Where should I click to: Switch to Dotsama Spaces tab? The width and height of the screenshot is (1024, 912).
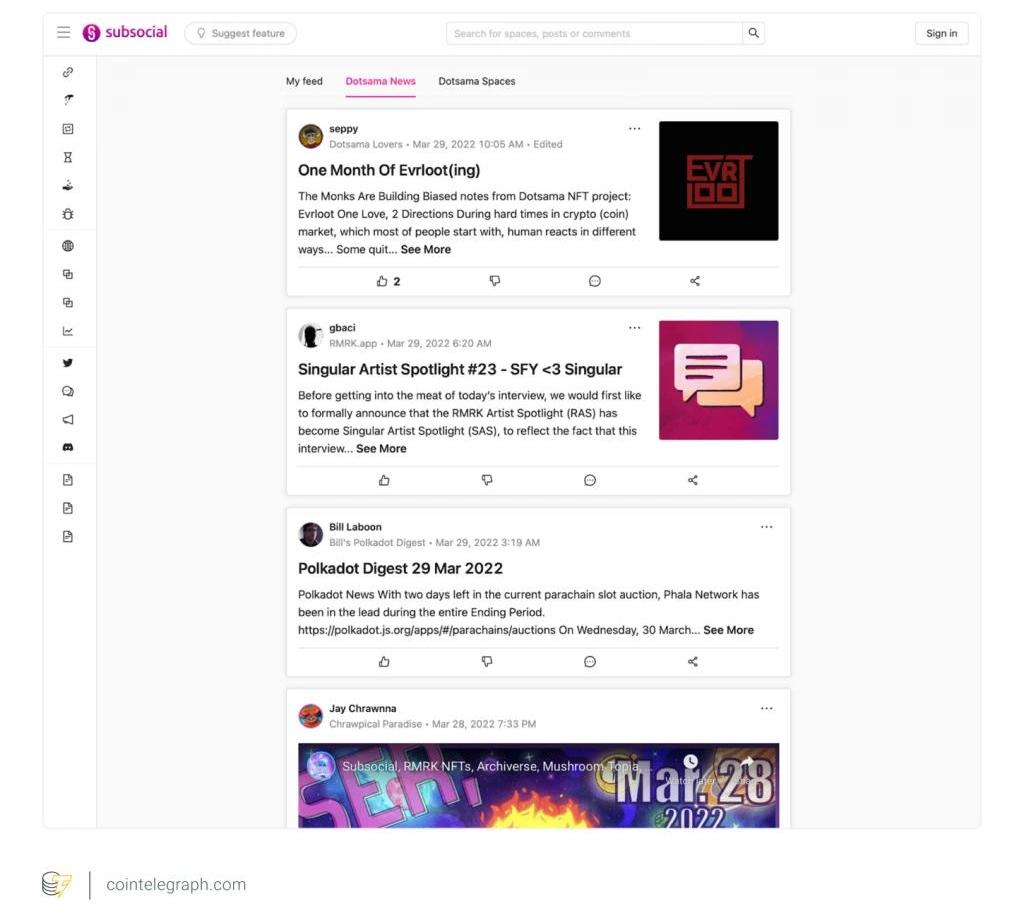pos(477,81)
